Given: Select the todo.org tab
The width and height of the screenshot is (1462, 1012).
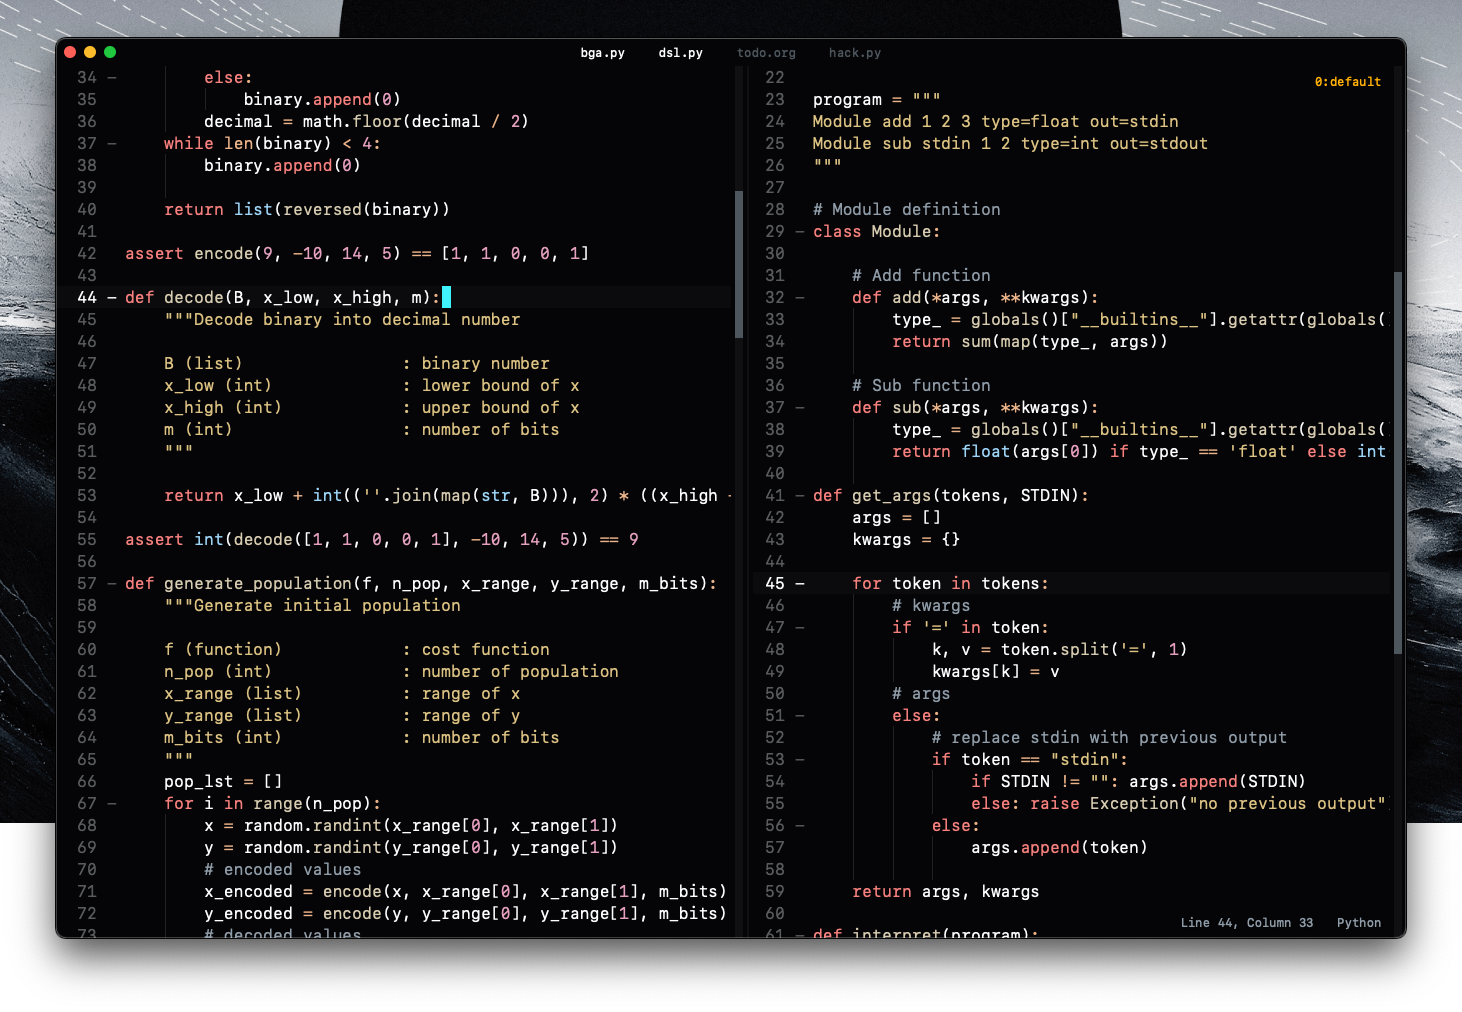Looking at the screenshot, I should [766, 53].
